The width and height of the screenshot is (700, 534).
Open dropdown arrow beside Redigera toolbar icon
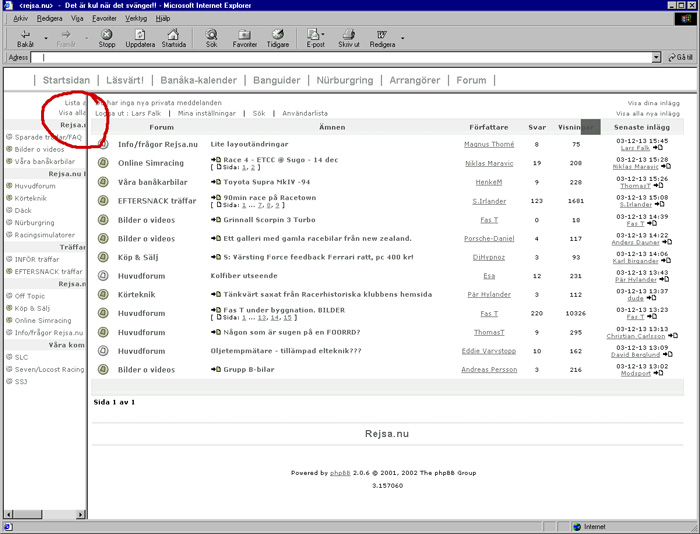[402, 38]
